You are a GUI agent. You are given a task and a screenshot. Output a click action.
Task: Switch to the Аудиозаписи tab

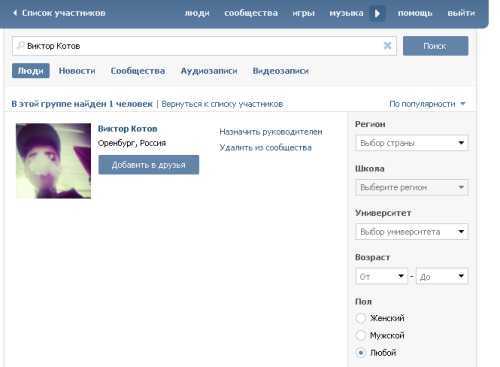point(209,71)
